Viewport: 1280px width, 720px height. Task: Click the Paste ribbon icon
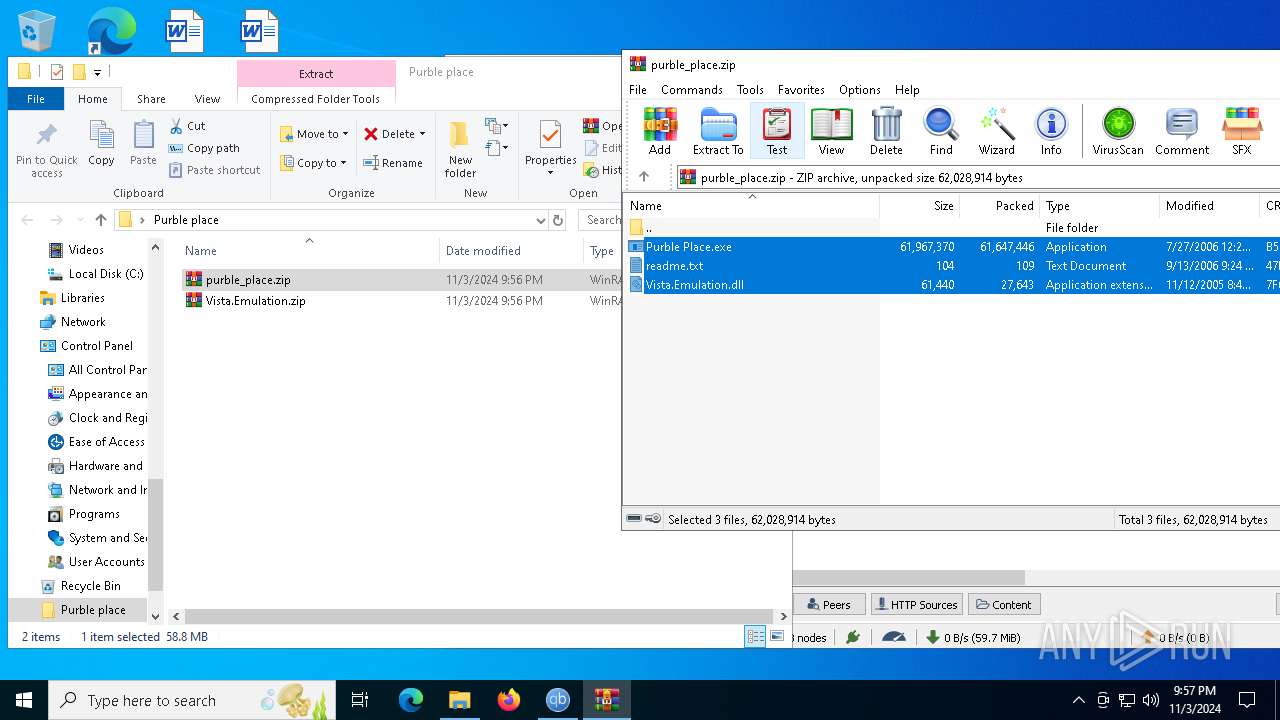point(143,143)
